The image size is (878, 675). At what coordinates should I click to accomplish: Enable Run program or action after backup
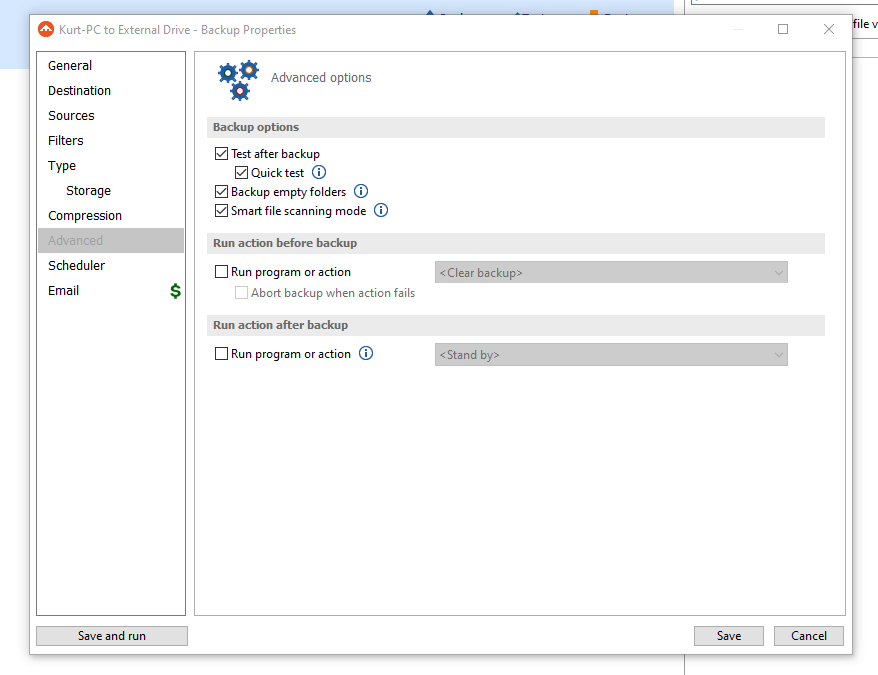click(221, 353)
